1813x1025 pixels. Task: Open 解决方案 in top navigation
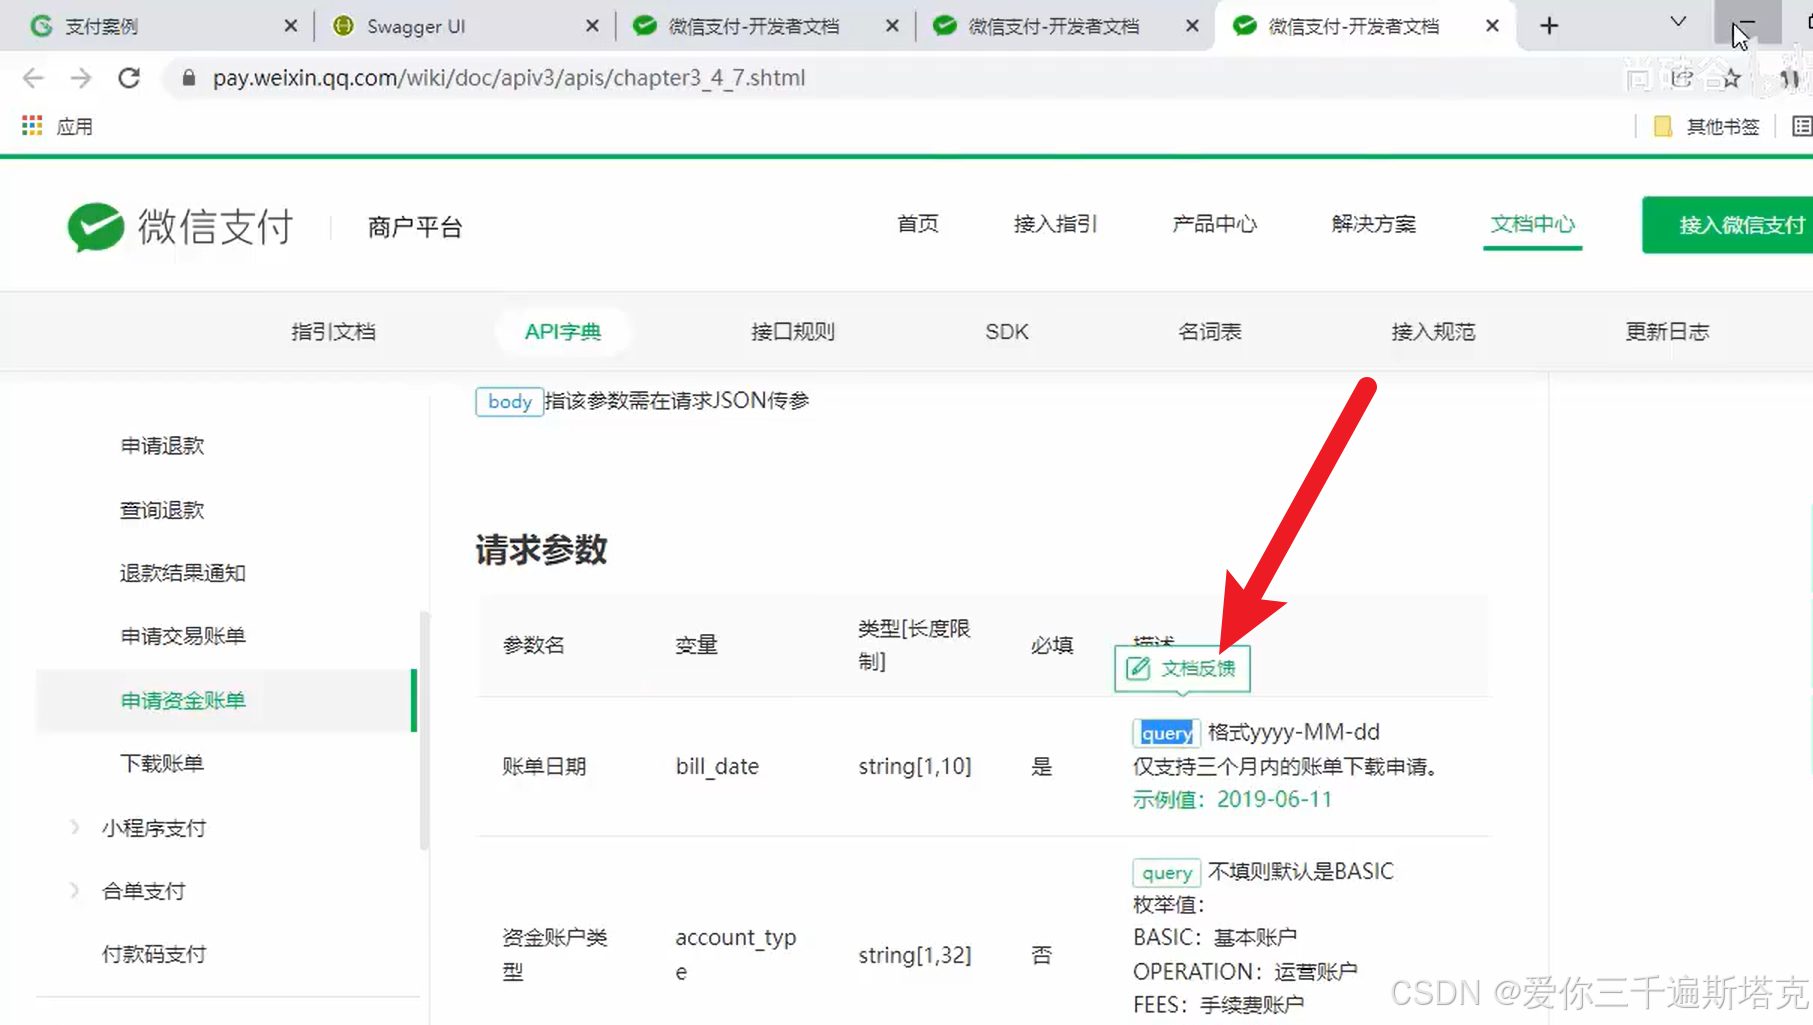pos(1373,224)
